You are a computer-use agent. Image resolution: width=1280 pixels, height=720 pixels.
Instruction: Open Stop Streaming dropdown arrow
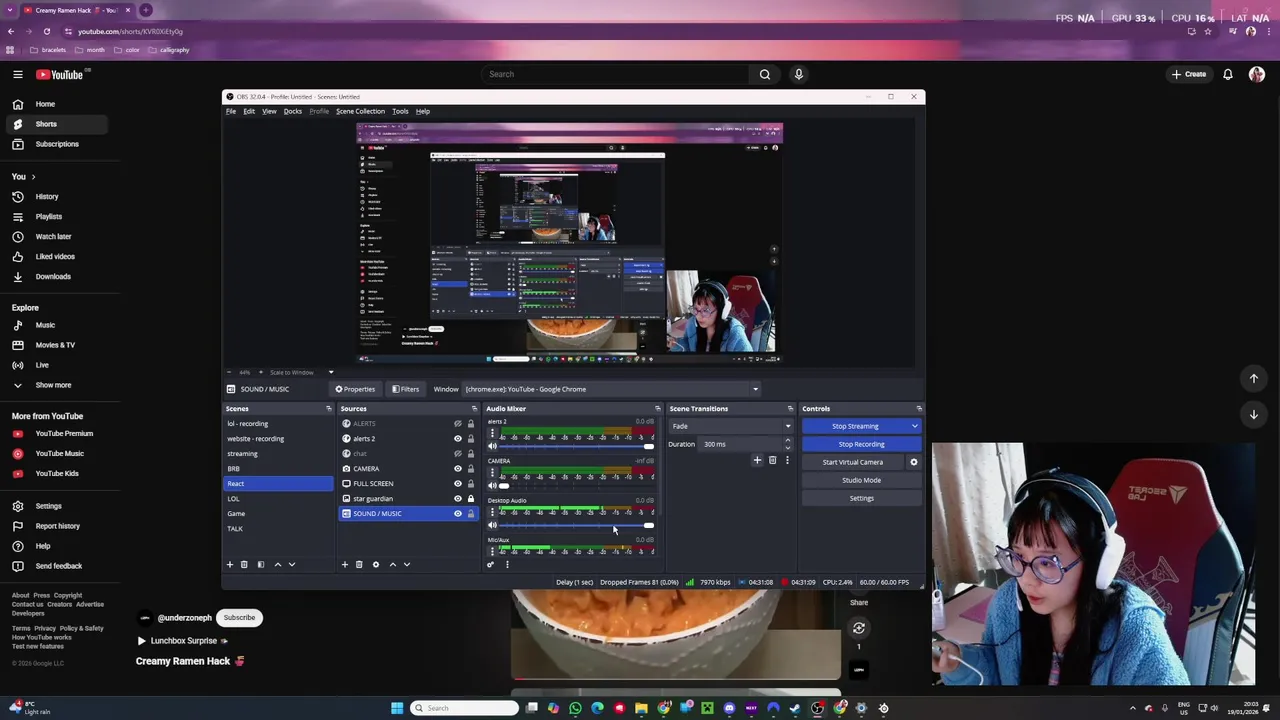(914, 426)
